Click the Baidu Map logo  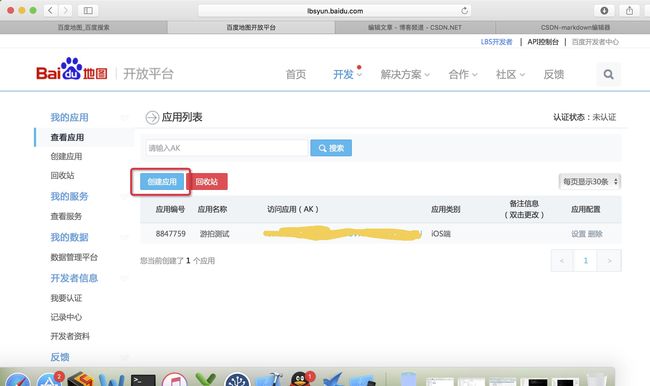tap(72, 69)
